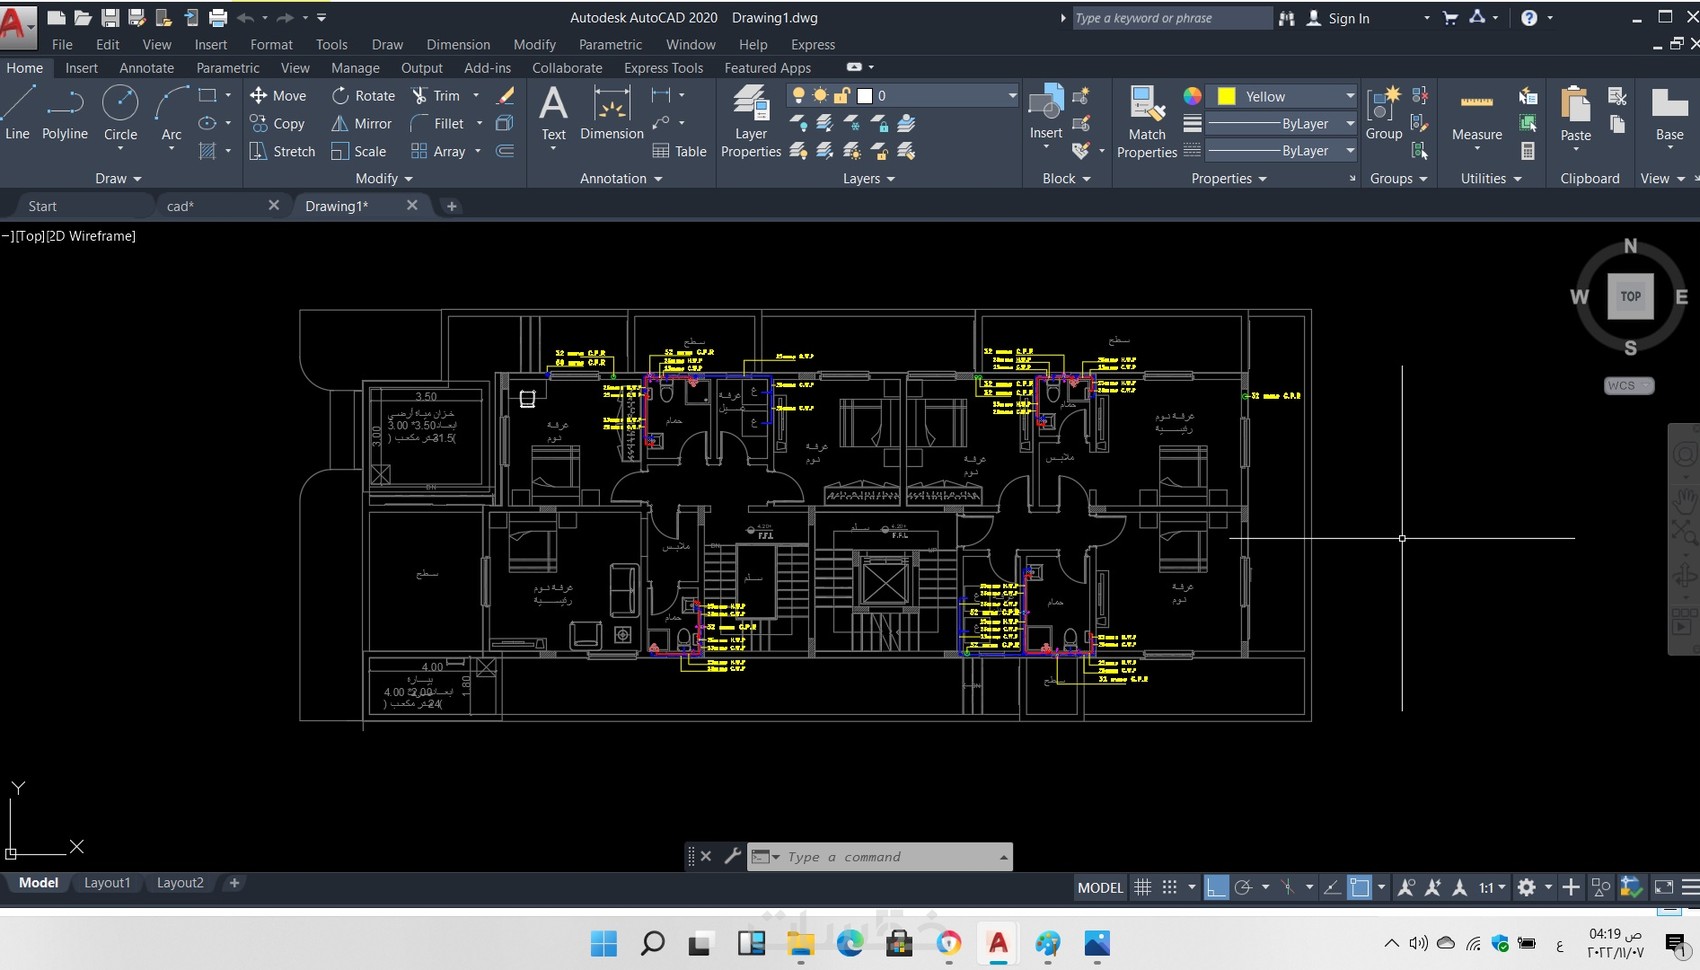1700x970 pixels.
Task: Click the Sign In button
Action: click(1348, 18)
